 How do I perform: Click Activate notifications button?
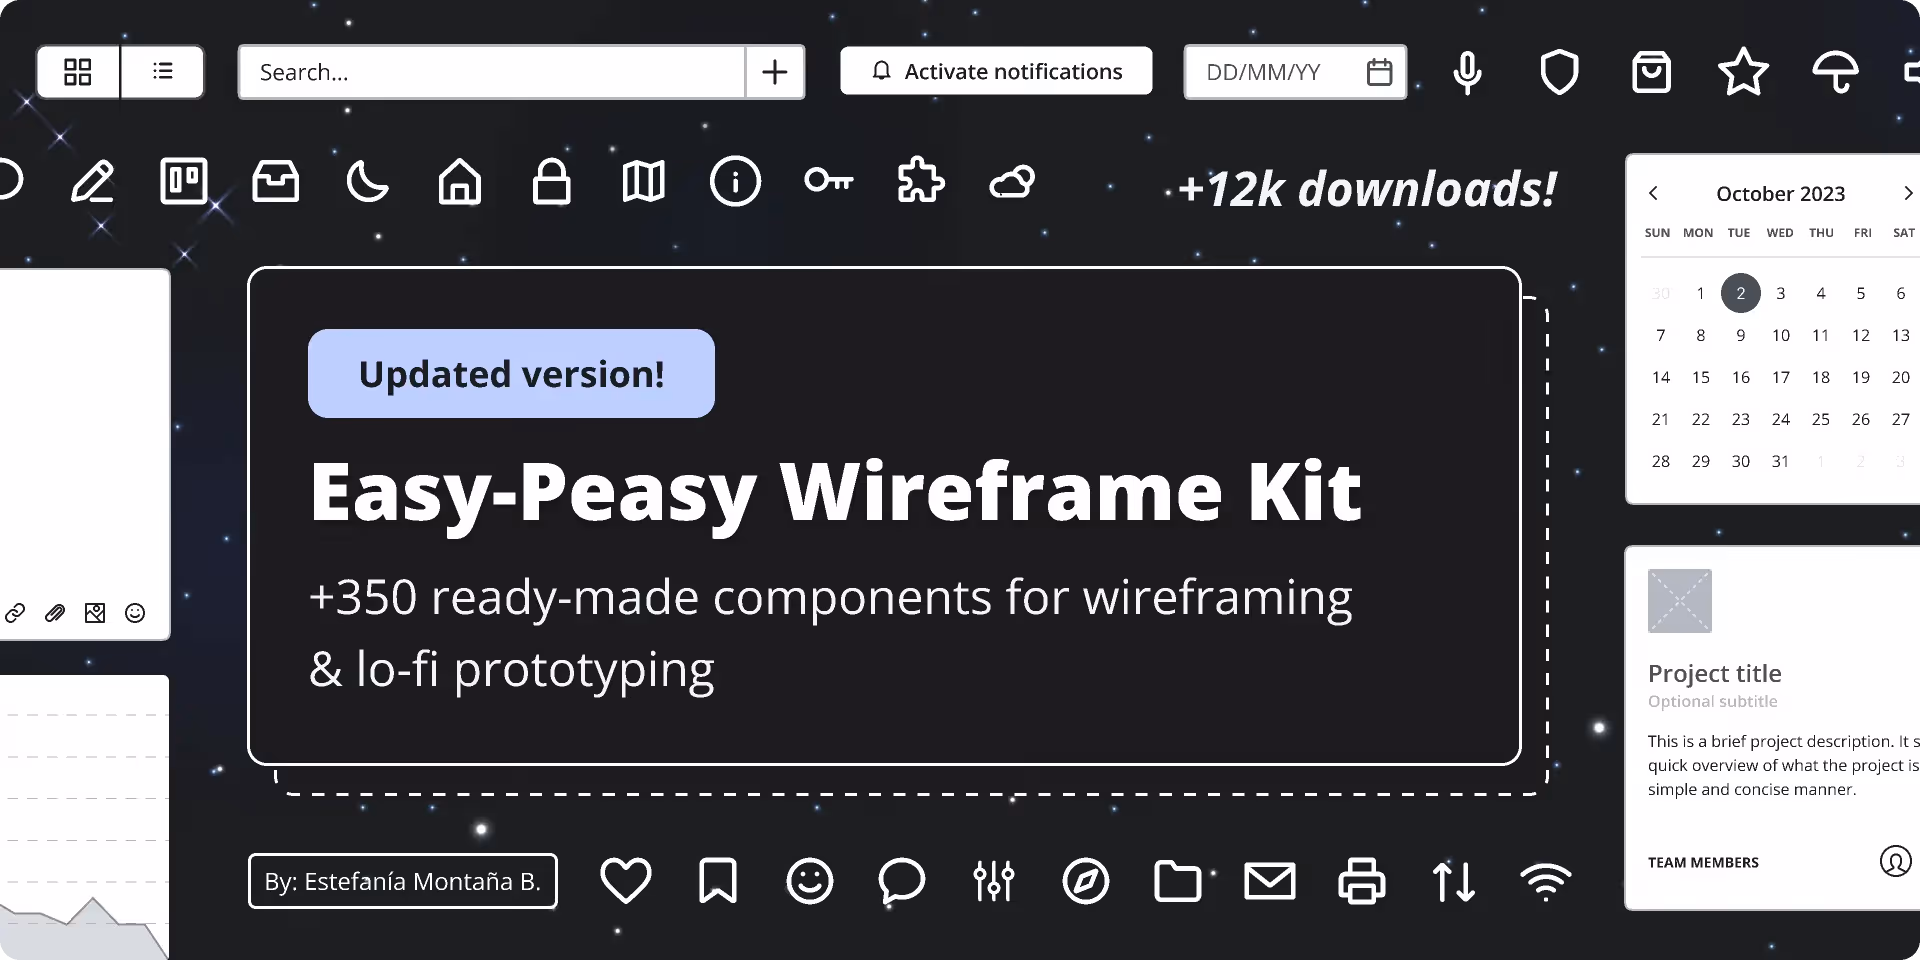pos(996,71)
